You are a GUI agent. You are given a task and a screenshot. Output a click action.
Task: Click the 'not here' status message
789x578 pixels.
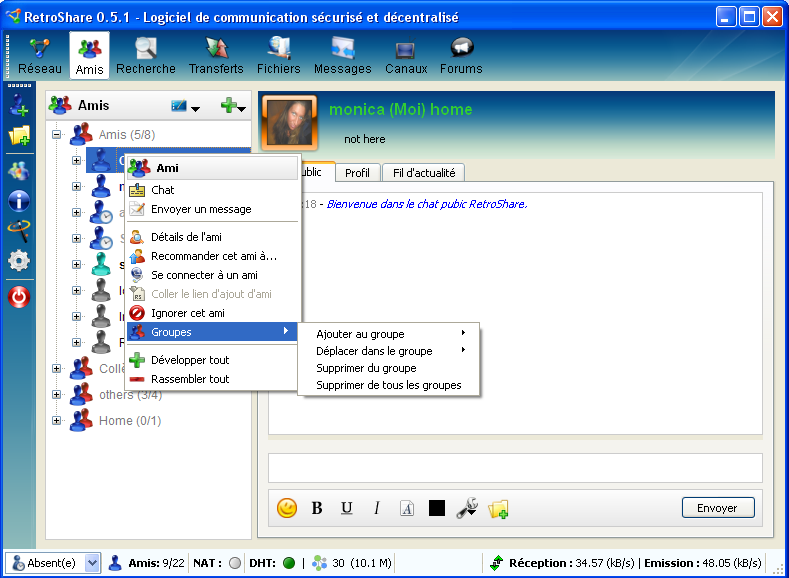(x=365, y=139)
